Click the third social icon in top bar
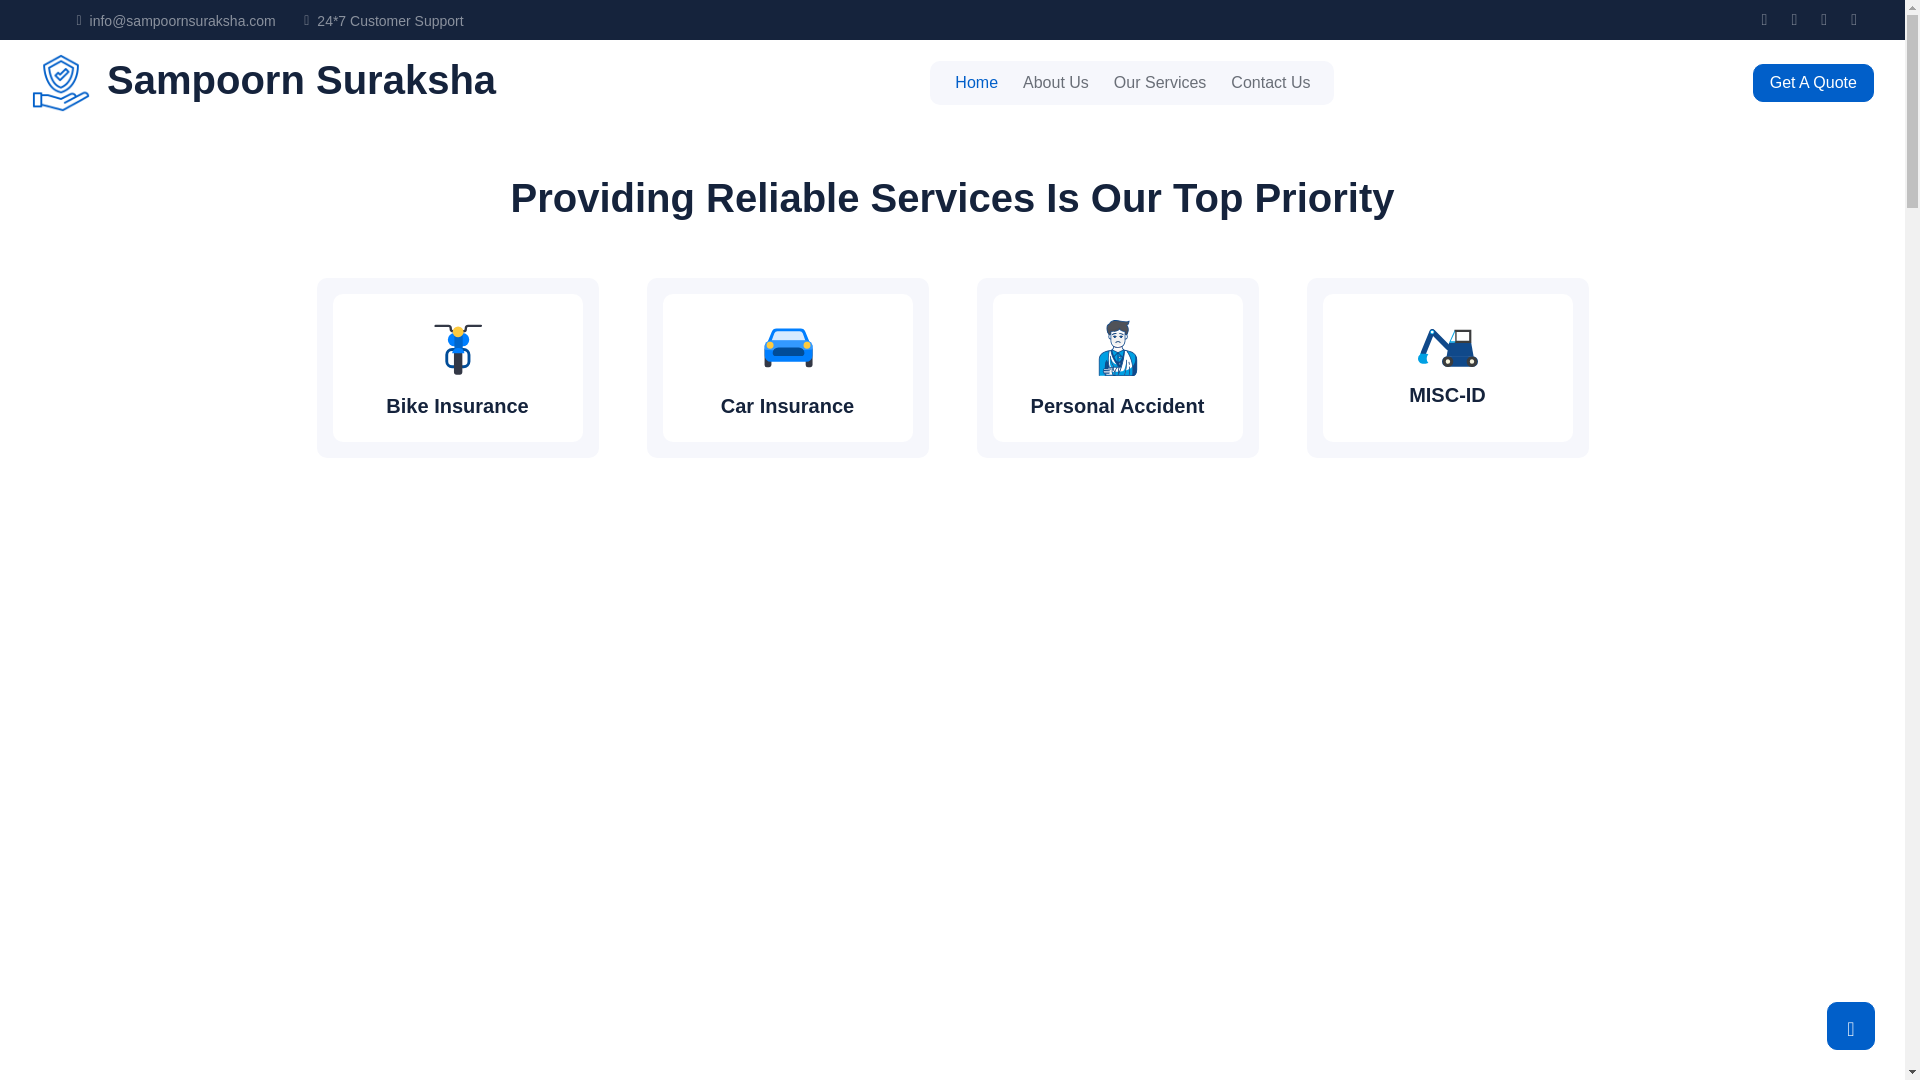Viewport: 1920px width, 1080px height. tap(1824, 20)
